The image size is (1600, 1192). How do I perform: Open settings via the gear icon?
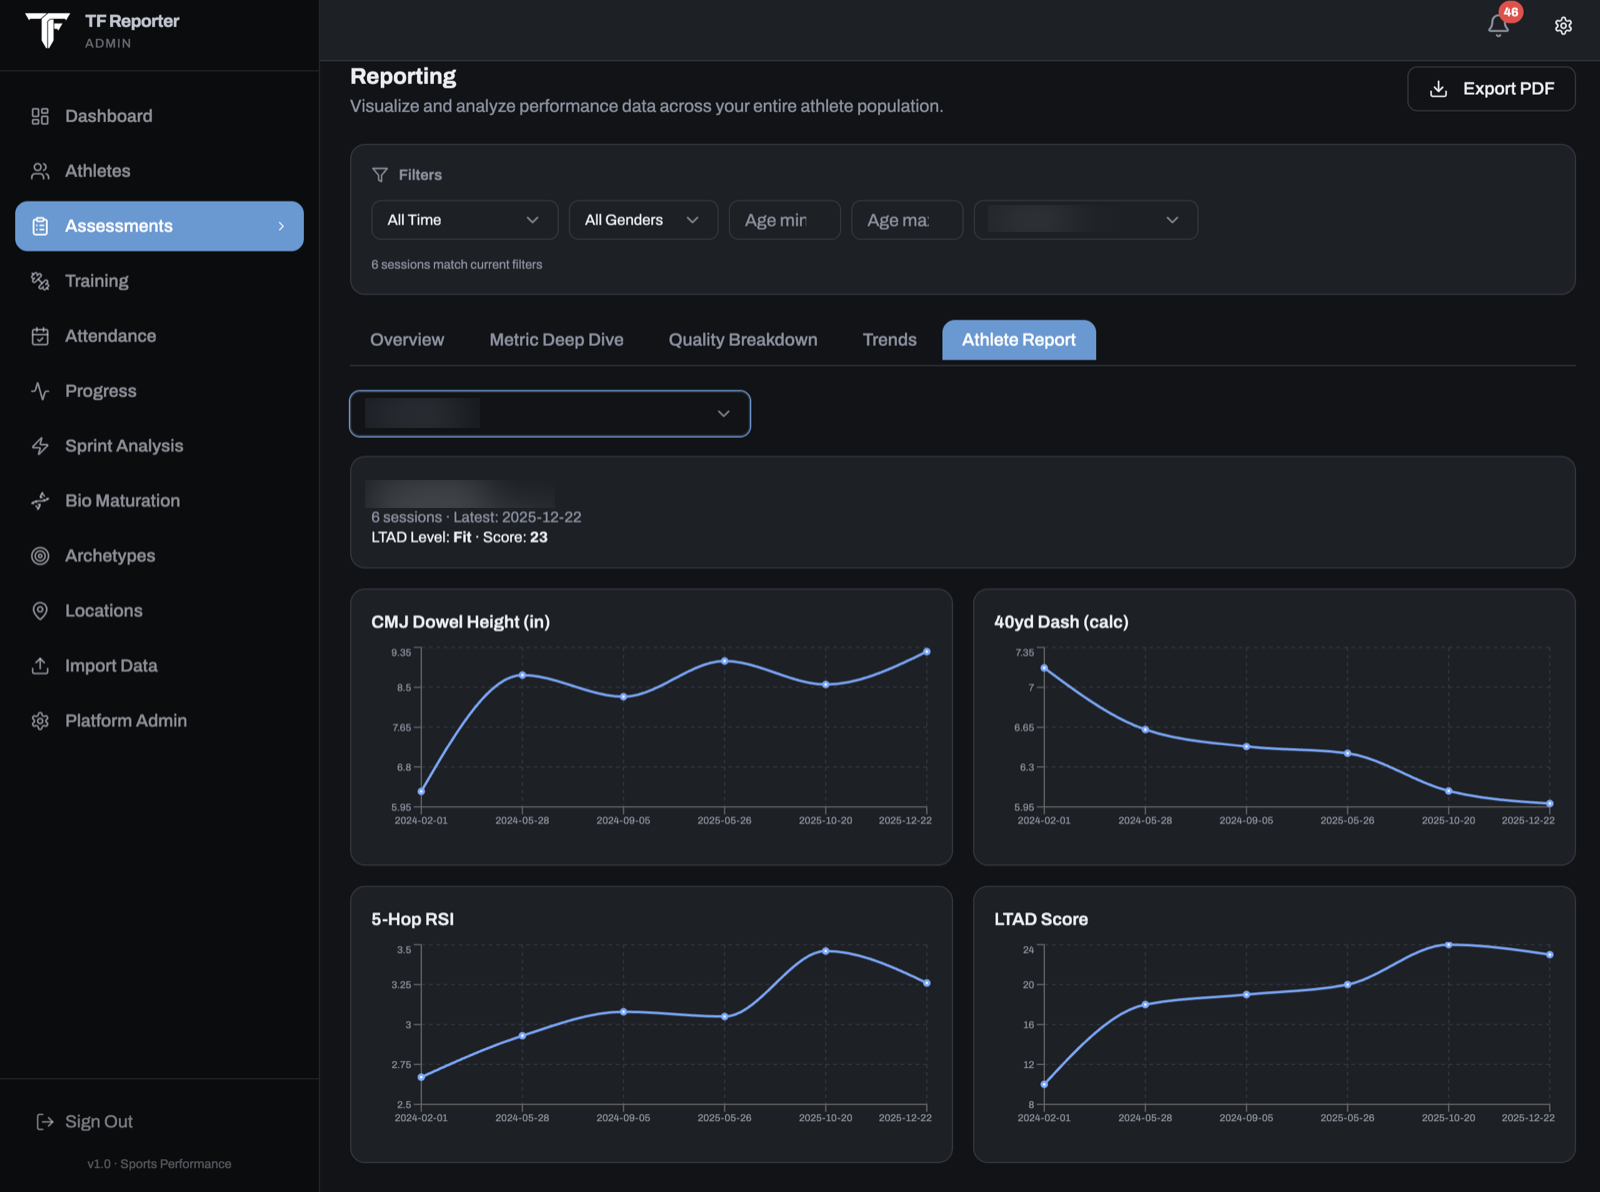[1563, 26]
